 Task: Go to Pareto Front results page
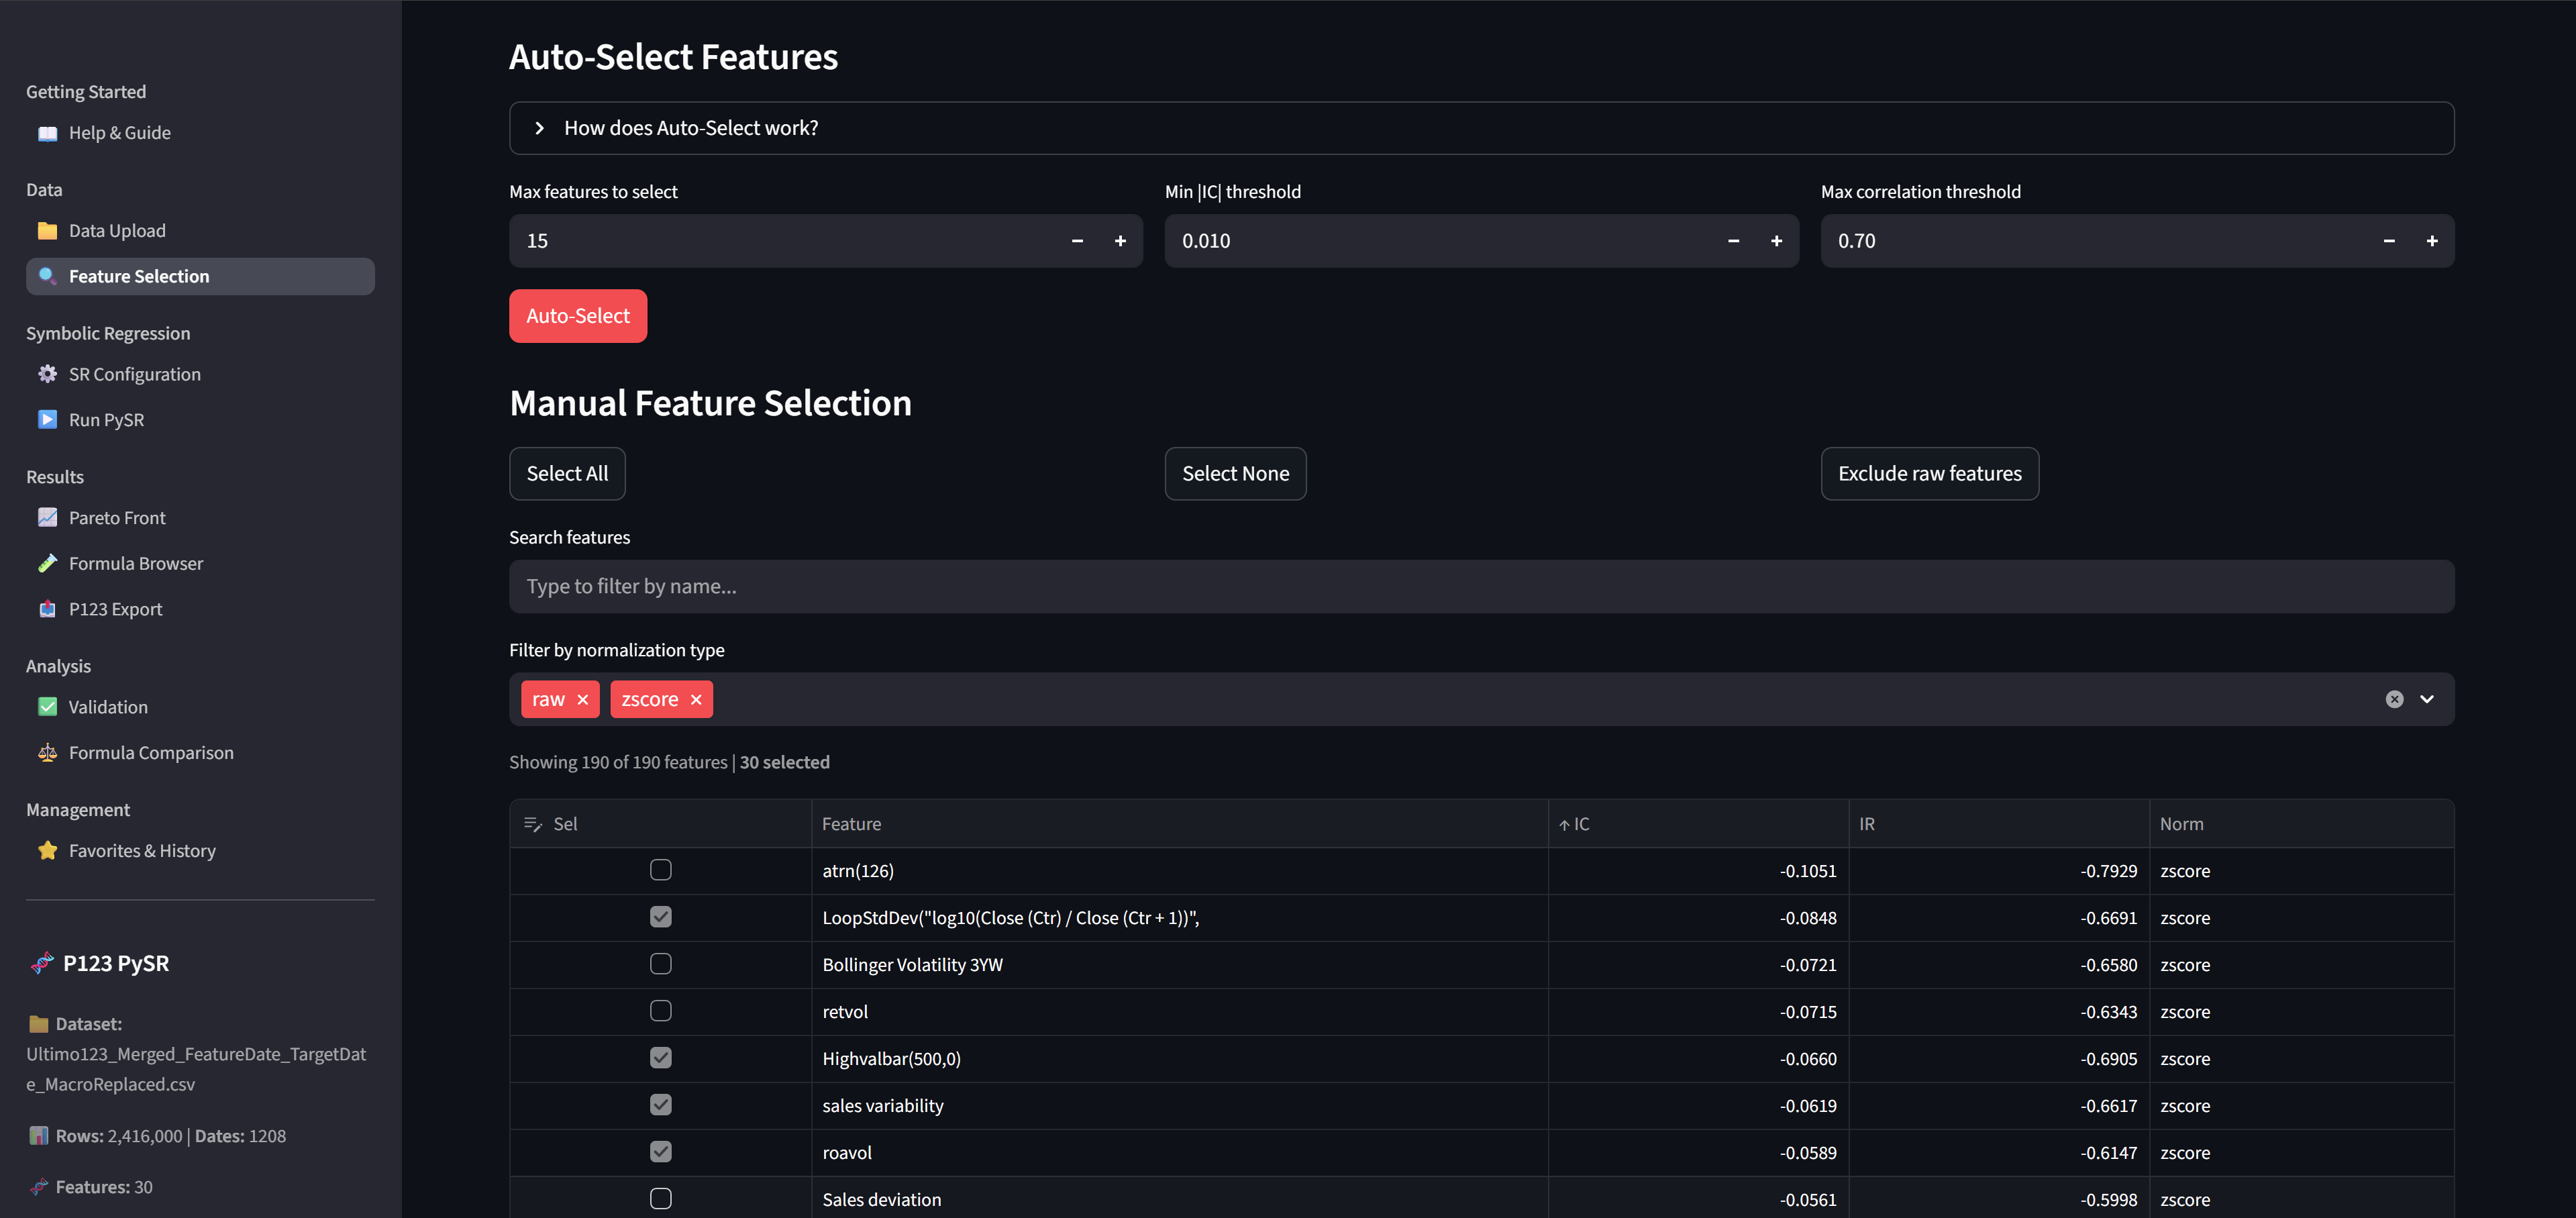click(x=117, y=518)
